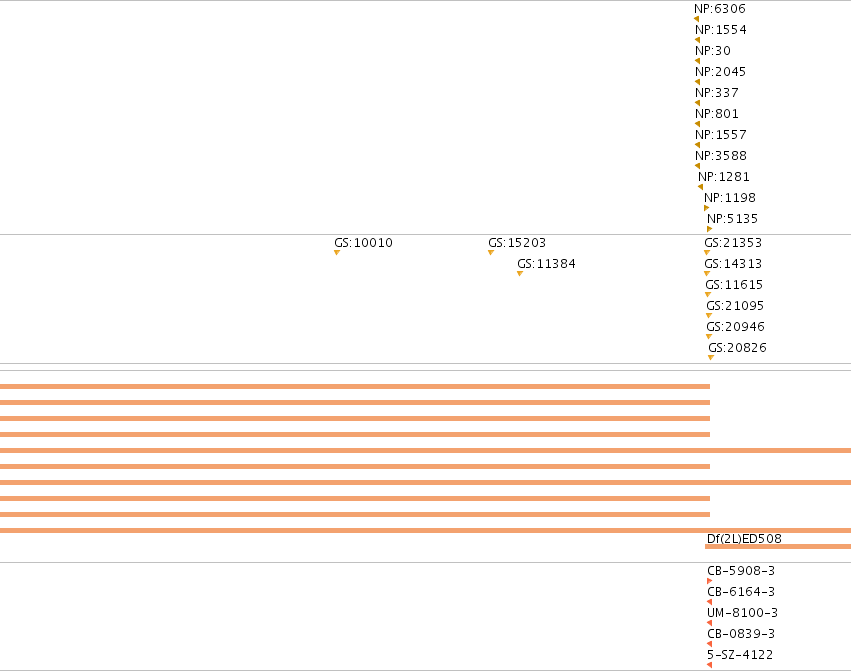Click the triangle marker beneath NP:337
Image resolution: width=851 pixels, height=671 pixels.
coord(697,103)
